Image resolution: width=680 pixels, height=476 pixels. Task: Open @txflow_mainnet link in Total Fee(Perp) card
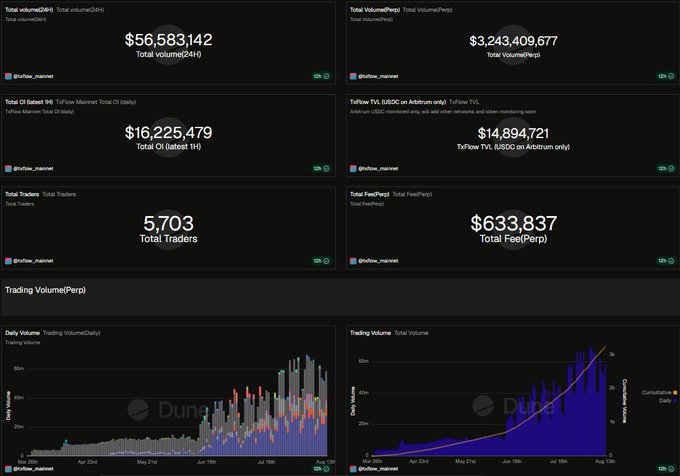(378, 261)
